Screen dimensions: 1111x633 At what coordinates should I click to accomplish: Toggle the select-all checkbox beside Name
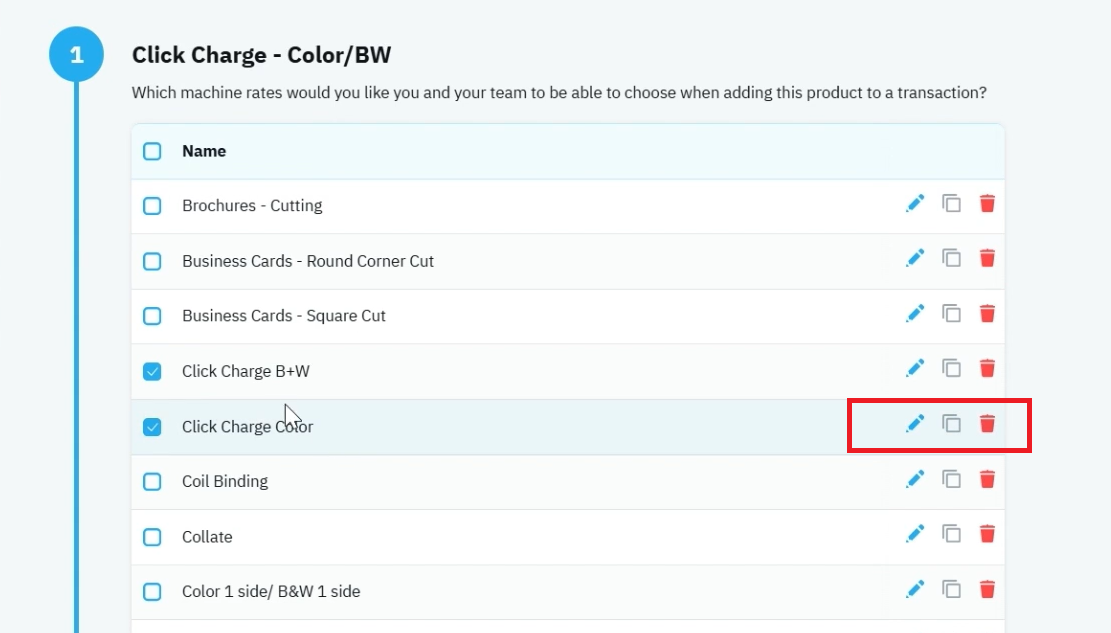point(152,151)
